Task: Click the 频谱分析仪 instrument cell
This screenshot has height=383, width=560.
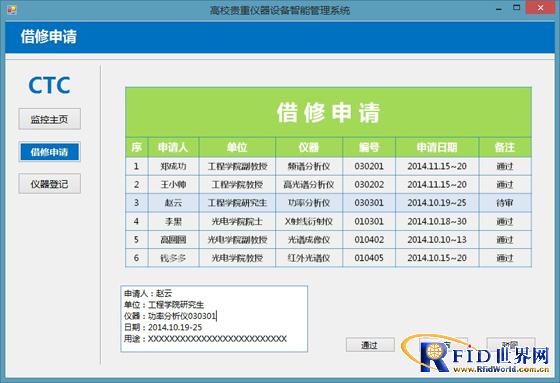Action: tap(309, 166)
